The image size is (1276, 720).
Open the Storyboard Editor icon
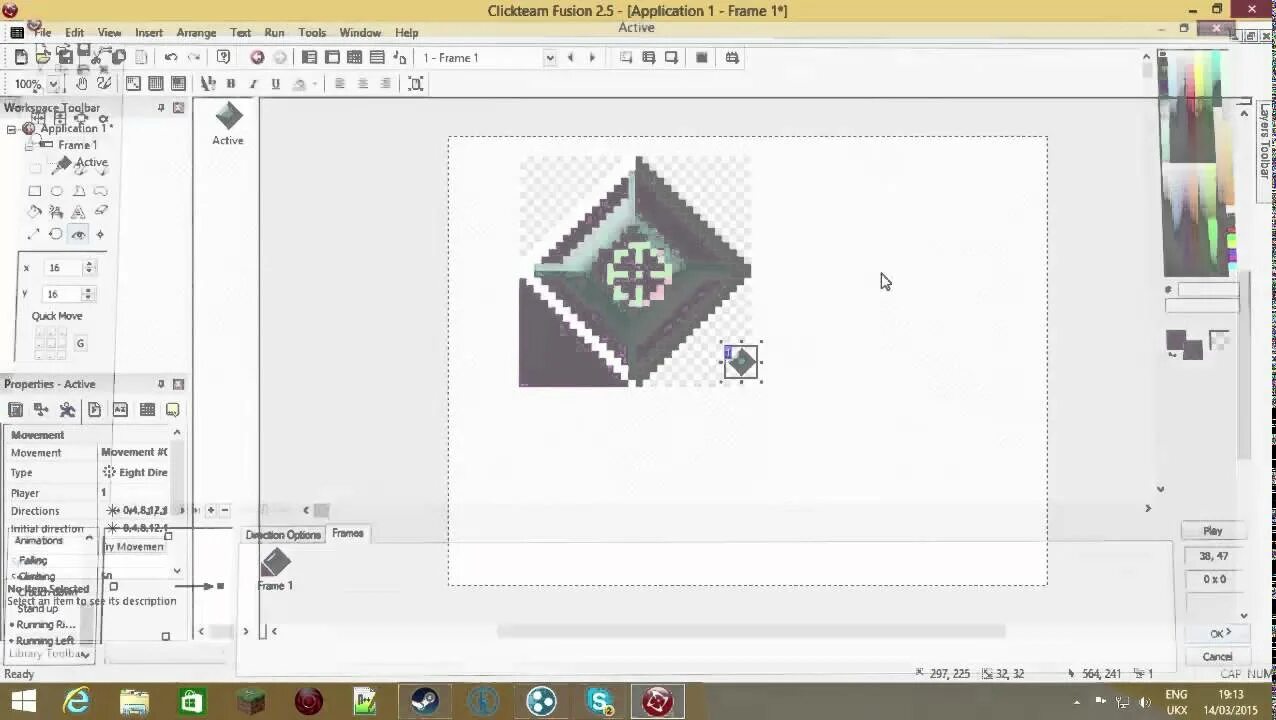310,57
